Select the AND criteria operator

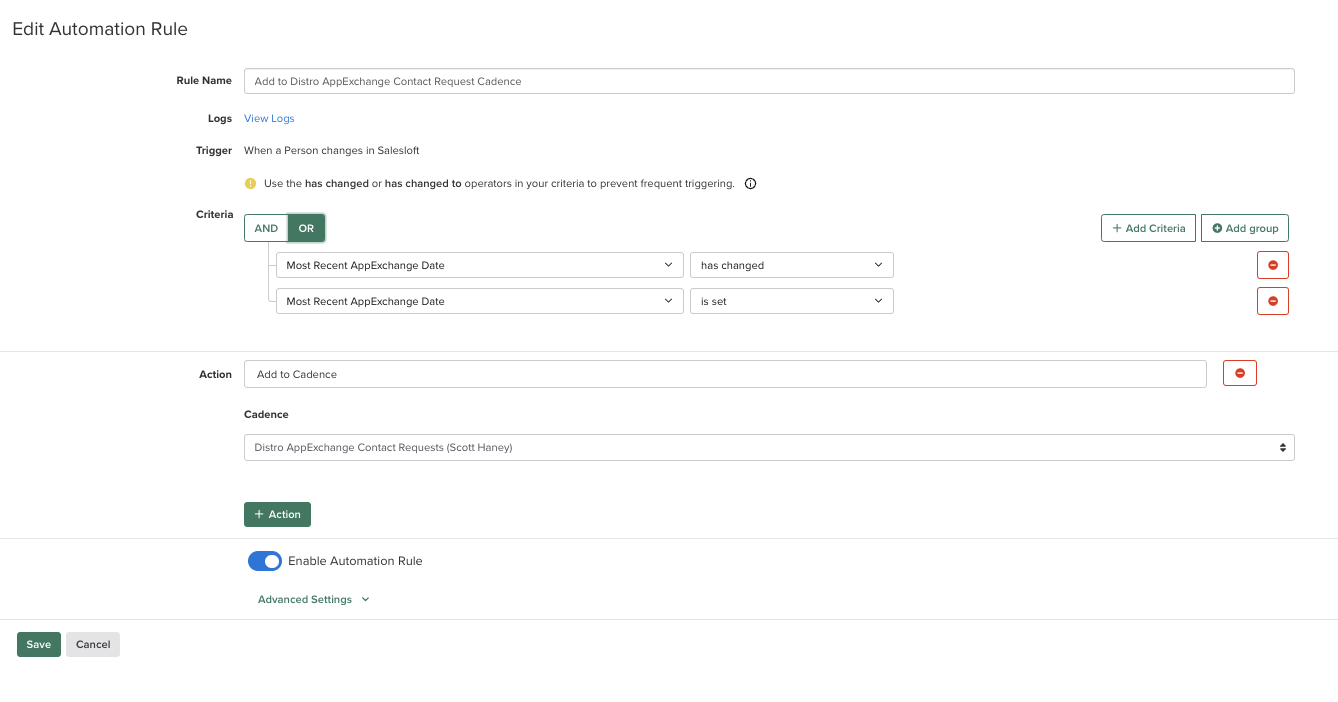coord(266,229)
